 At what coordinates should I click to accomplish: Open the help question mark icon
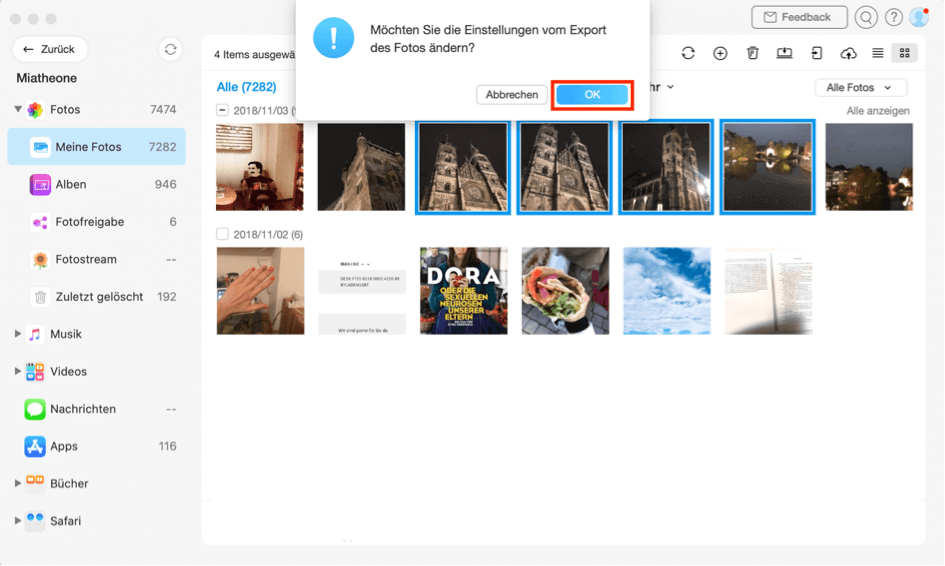pyautogui.click(x=893, y=18)
